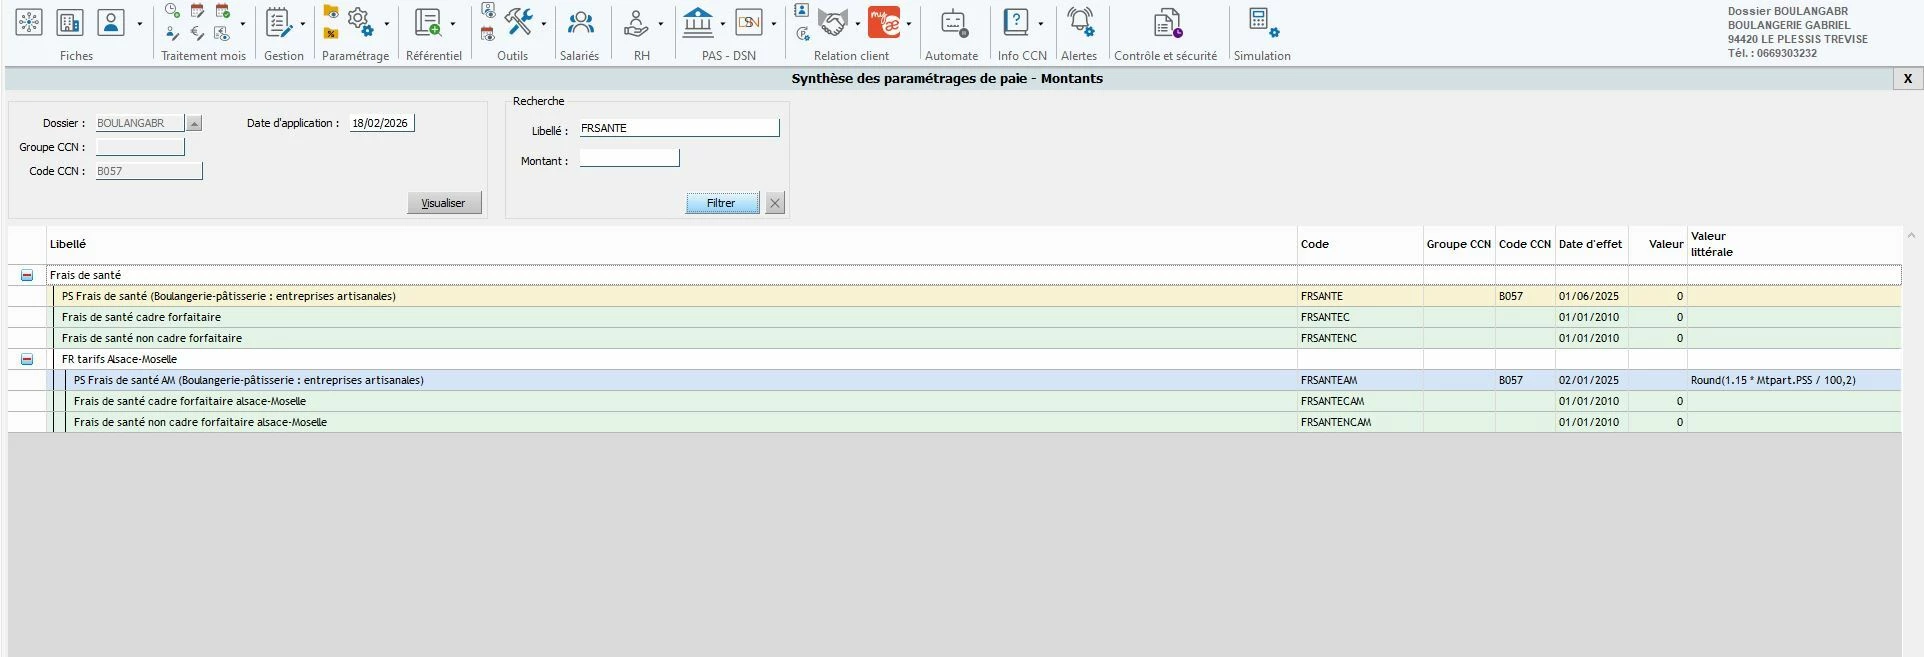
Task: Click the calendar with pencil icon
Action: (197, 11)
